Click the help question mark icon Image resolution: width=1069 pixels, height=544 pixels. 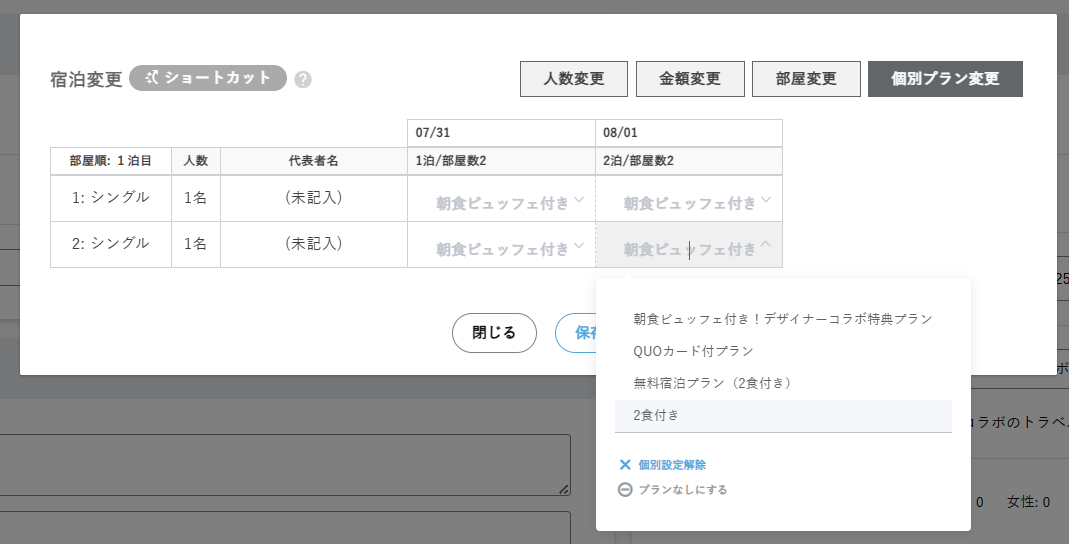(303, 80)
